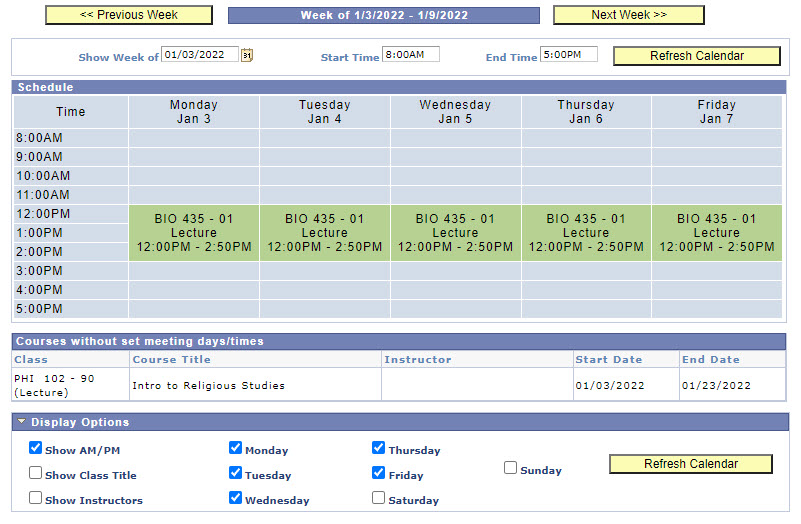Enable Show Class Title checkbox
The width and height of the screenshot is (801, 524).
point(35,473)
